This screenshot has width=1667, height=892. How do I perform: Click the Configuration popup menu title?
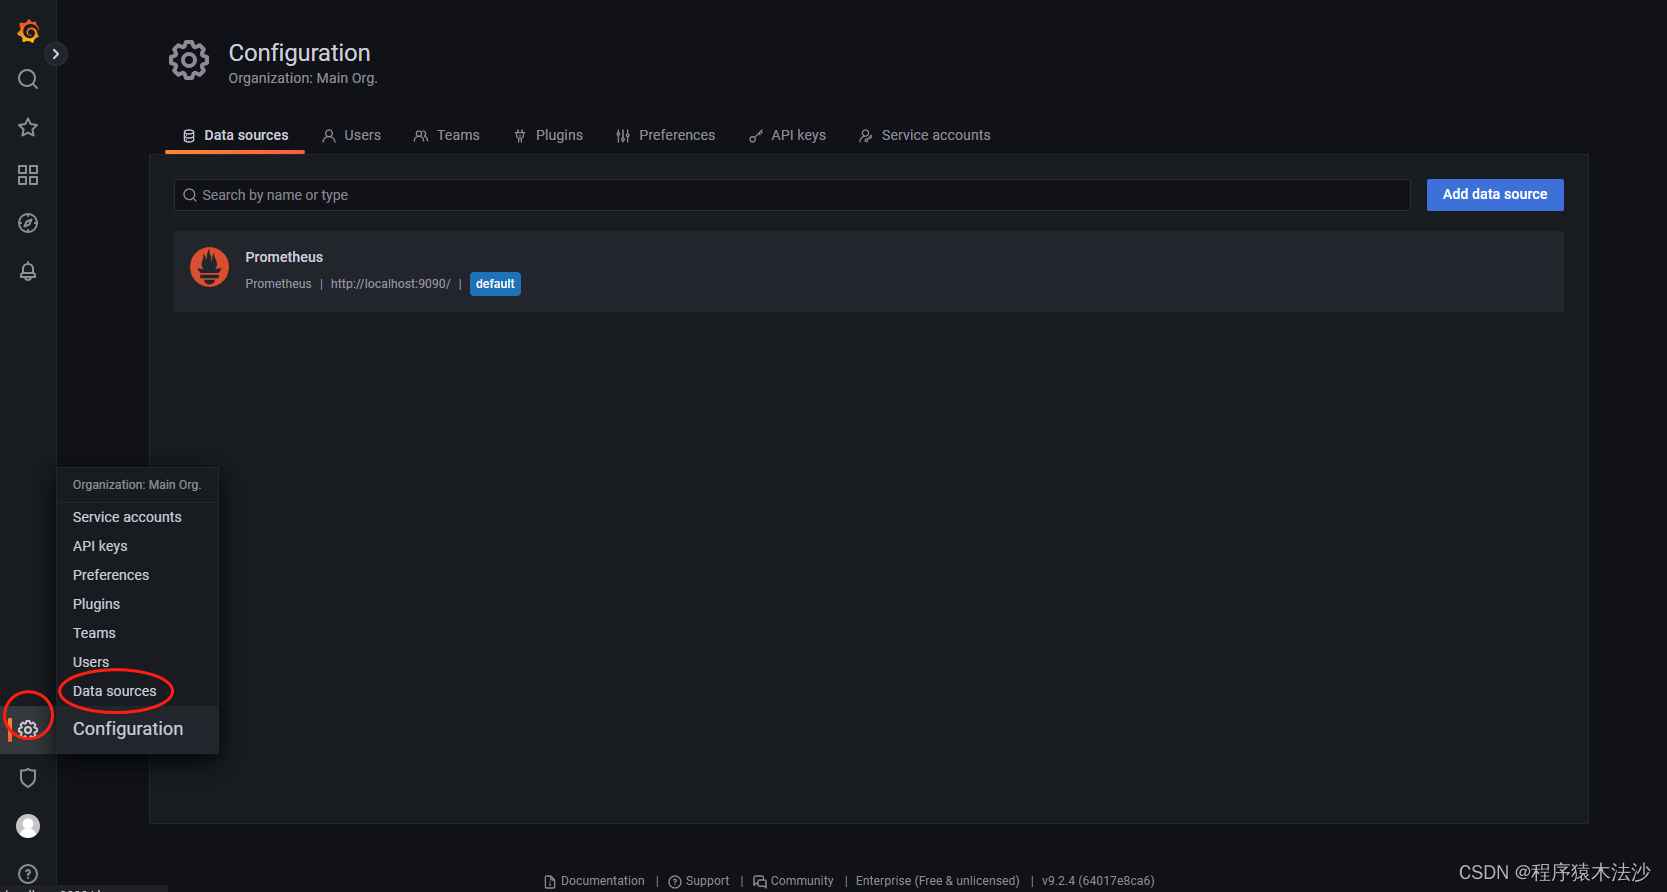pyautogui.click(x=128, y=729)
